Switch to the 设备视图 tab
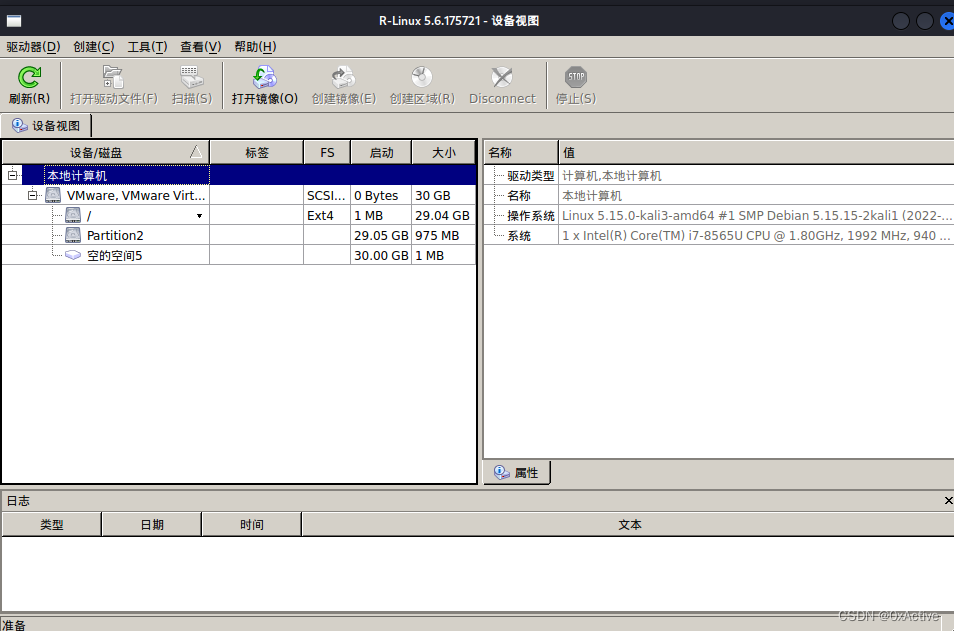 (x=46, y=126)
